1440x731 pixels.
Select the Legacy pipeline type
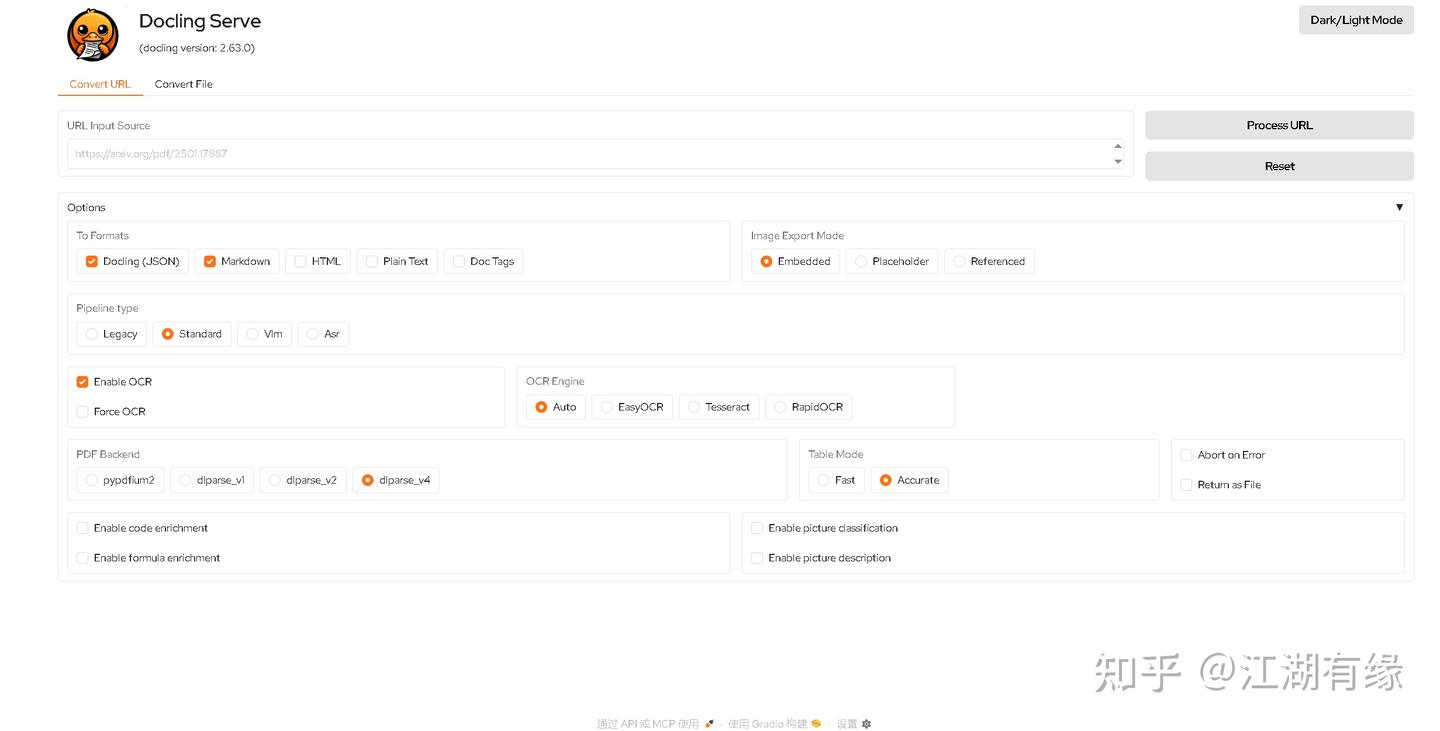(x=92, y=334)
